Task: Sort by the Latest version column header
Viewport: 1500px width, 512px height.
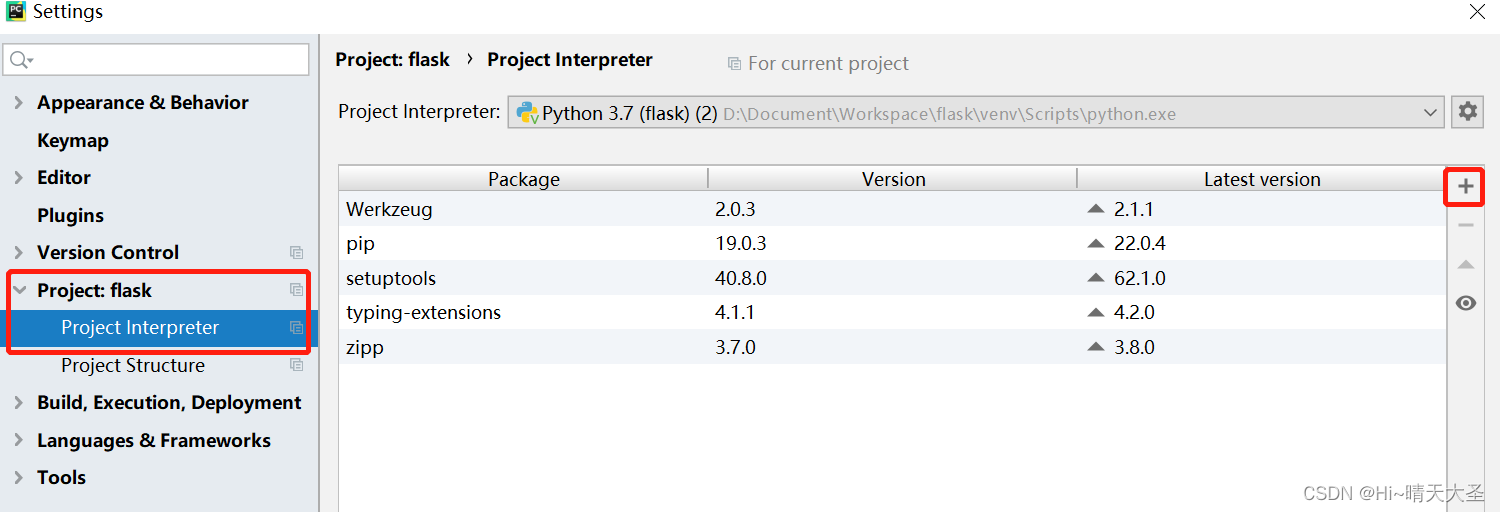Action: (1262, 179)
